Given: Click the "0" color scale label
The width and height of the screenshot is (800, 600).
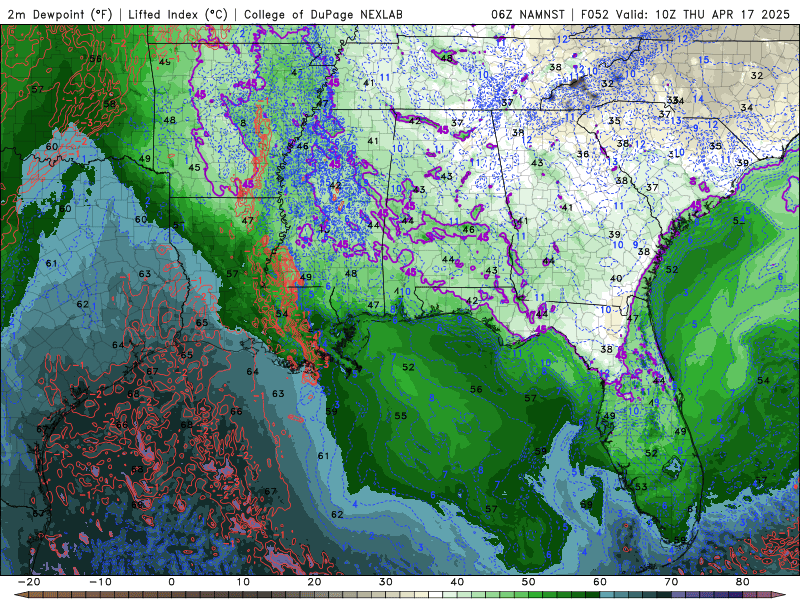Looking at the screenshot, I should coord(171,582).
